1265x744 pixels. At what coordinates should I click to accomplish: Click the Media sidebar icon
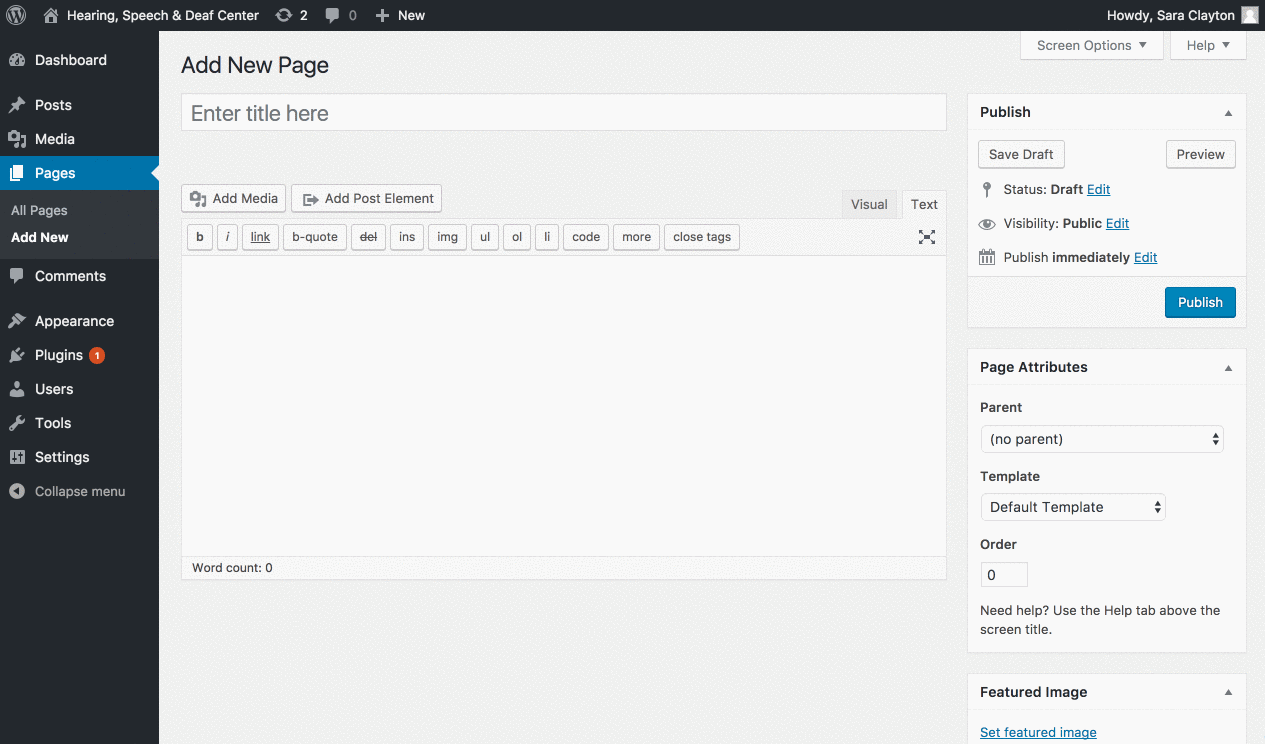tap(17, 139)
